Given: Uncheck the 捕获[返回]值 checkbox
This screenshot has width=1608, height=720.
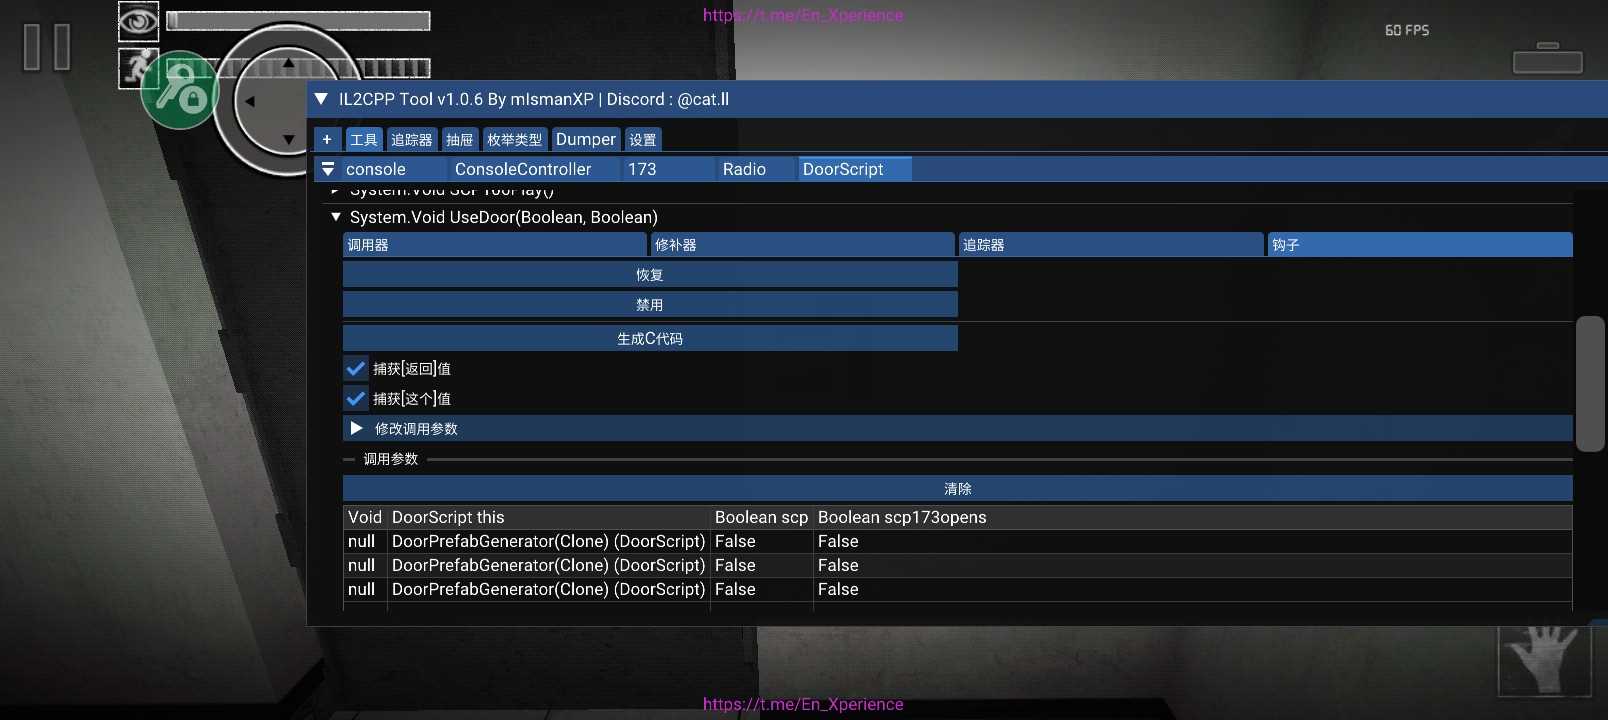Looking at the screenshot, I should (x=355, y=368).
